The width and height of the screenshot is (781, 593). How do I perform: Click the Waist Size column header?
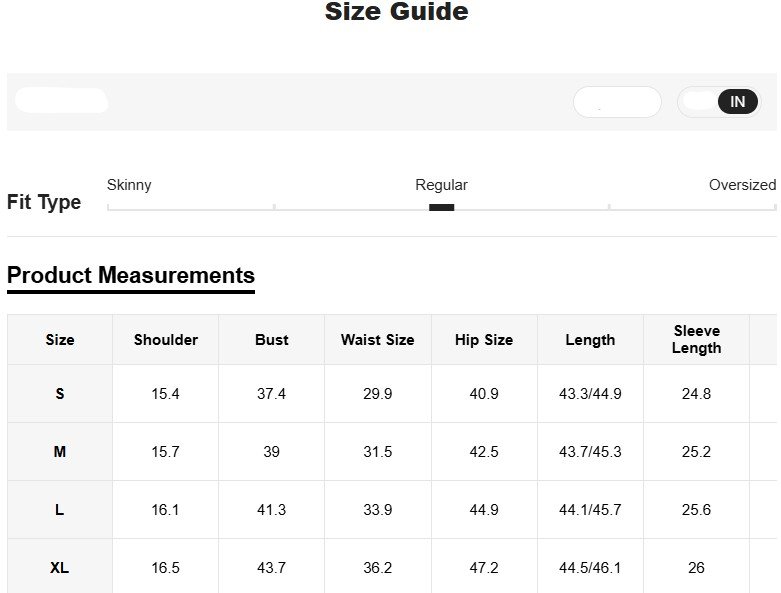377,340
